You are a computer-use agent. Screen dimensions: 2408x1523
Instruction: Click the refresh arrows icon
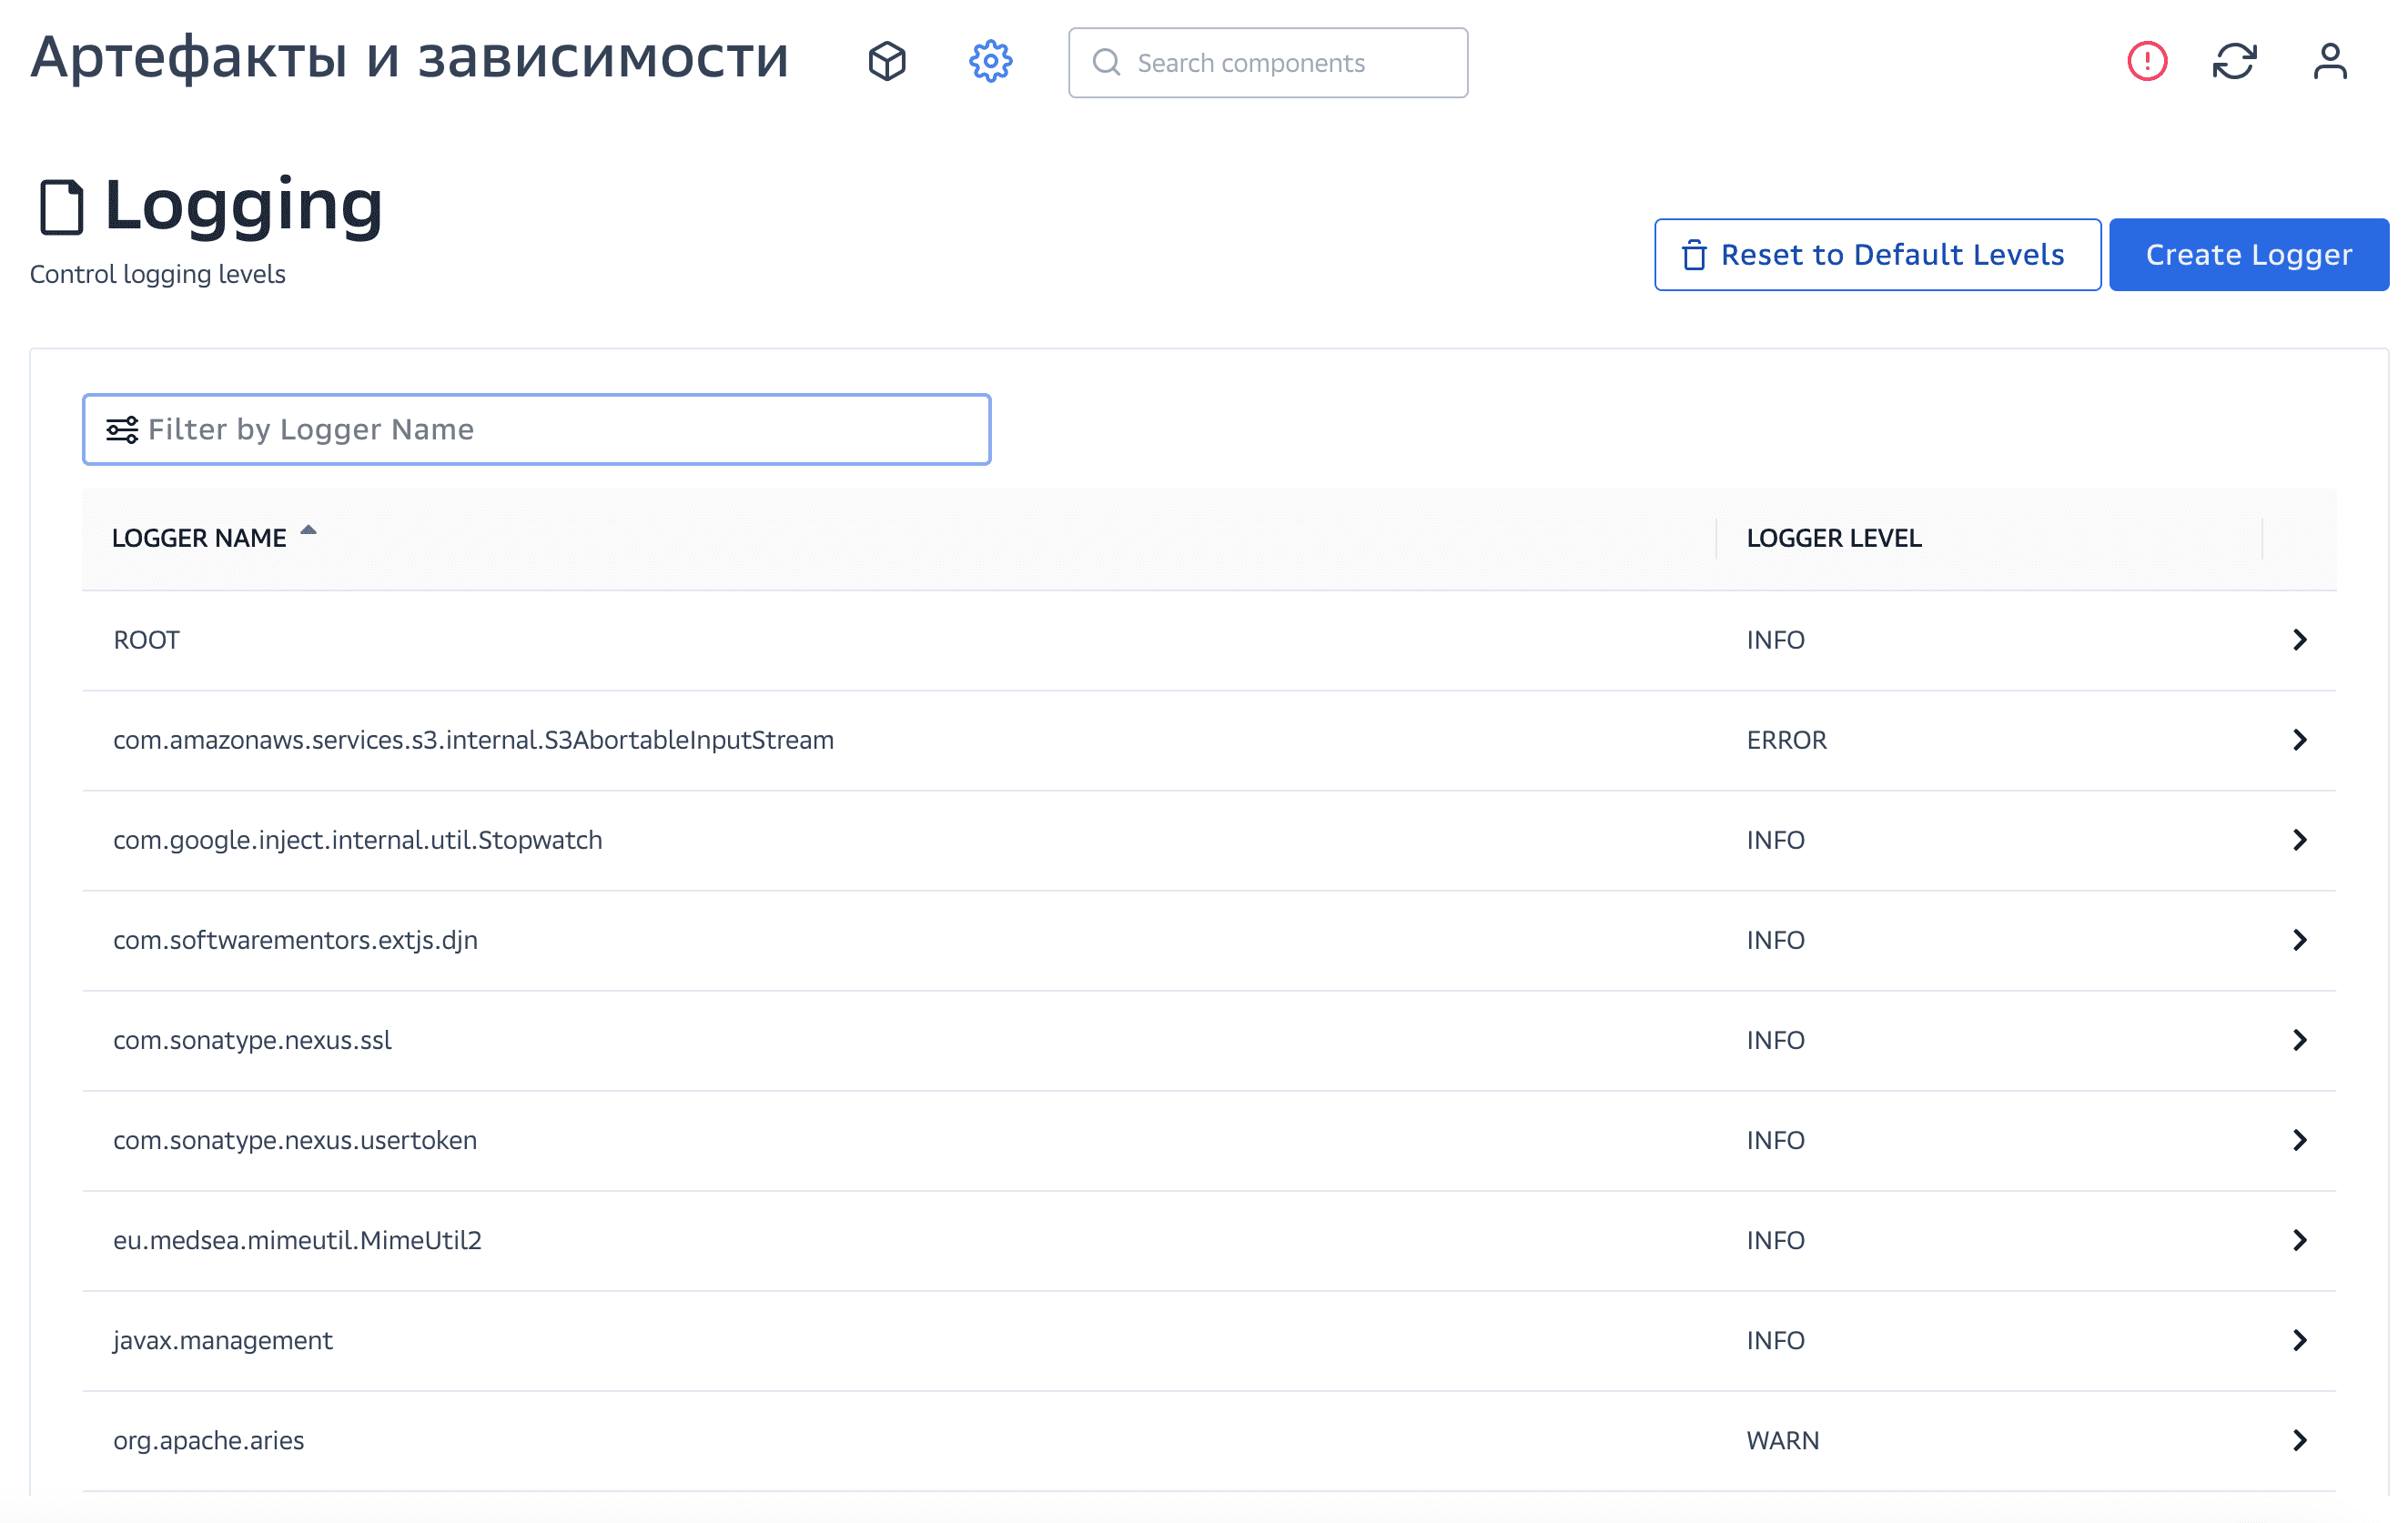pyautogui.click(x=2234, y=62)
